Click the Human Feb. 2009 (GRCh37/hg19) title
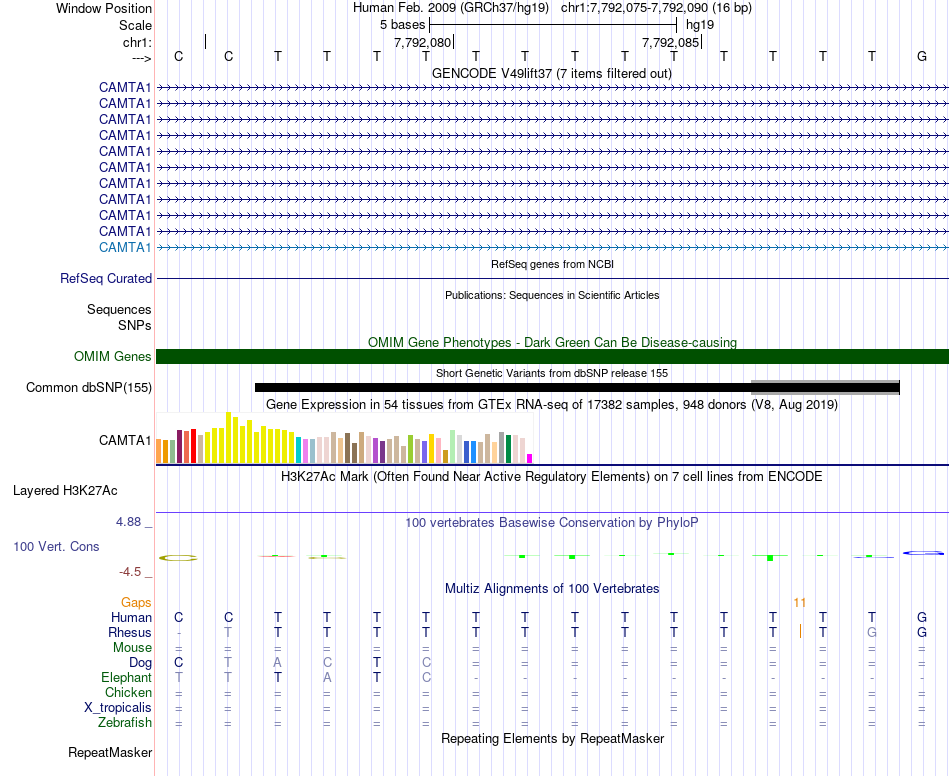 click(x=451, y=8)
